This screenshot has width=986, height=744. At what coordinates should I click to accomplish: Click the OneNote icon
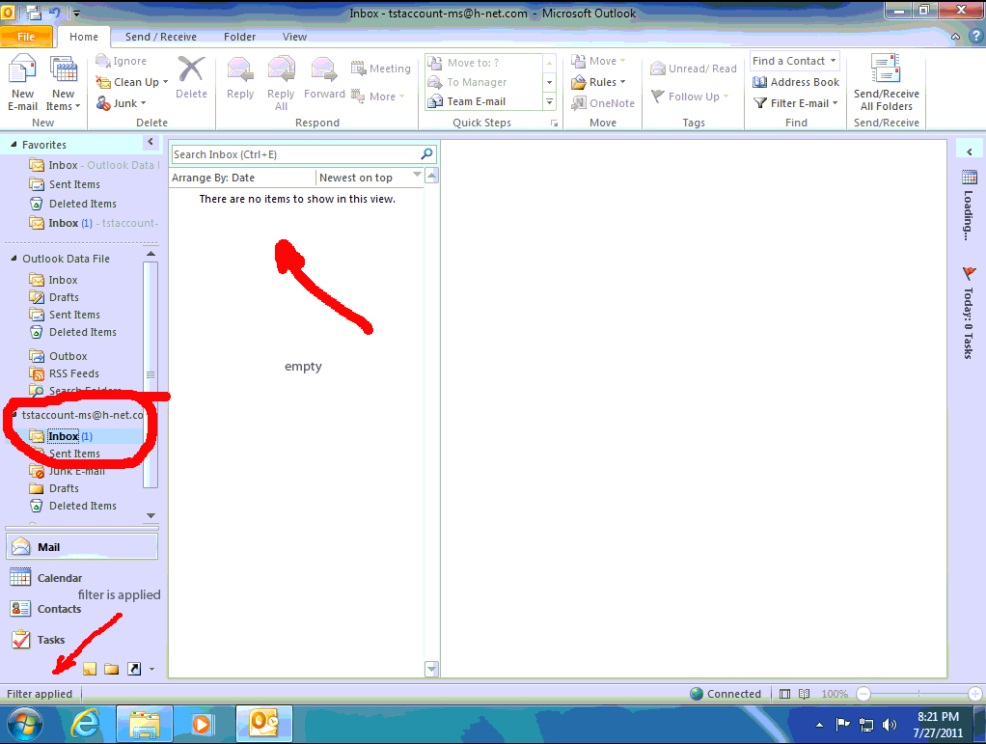579,103
